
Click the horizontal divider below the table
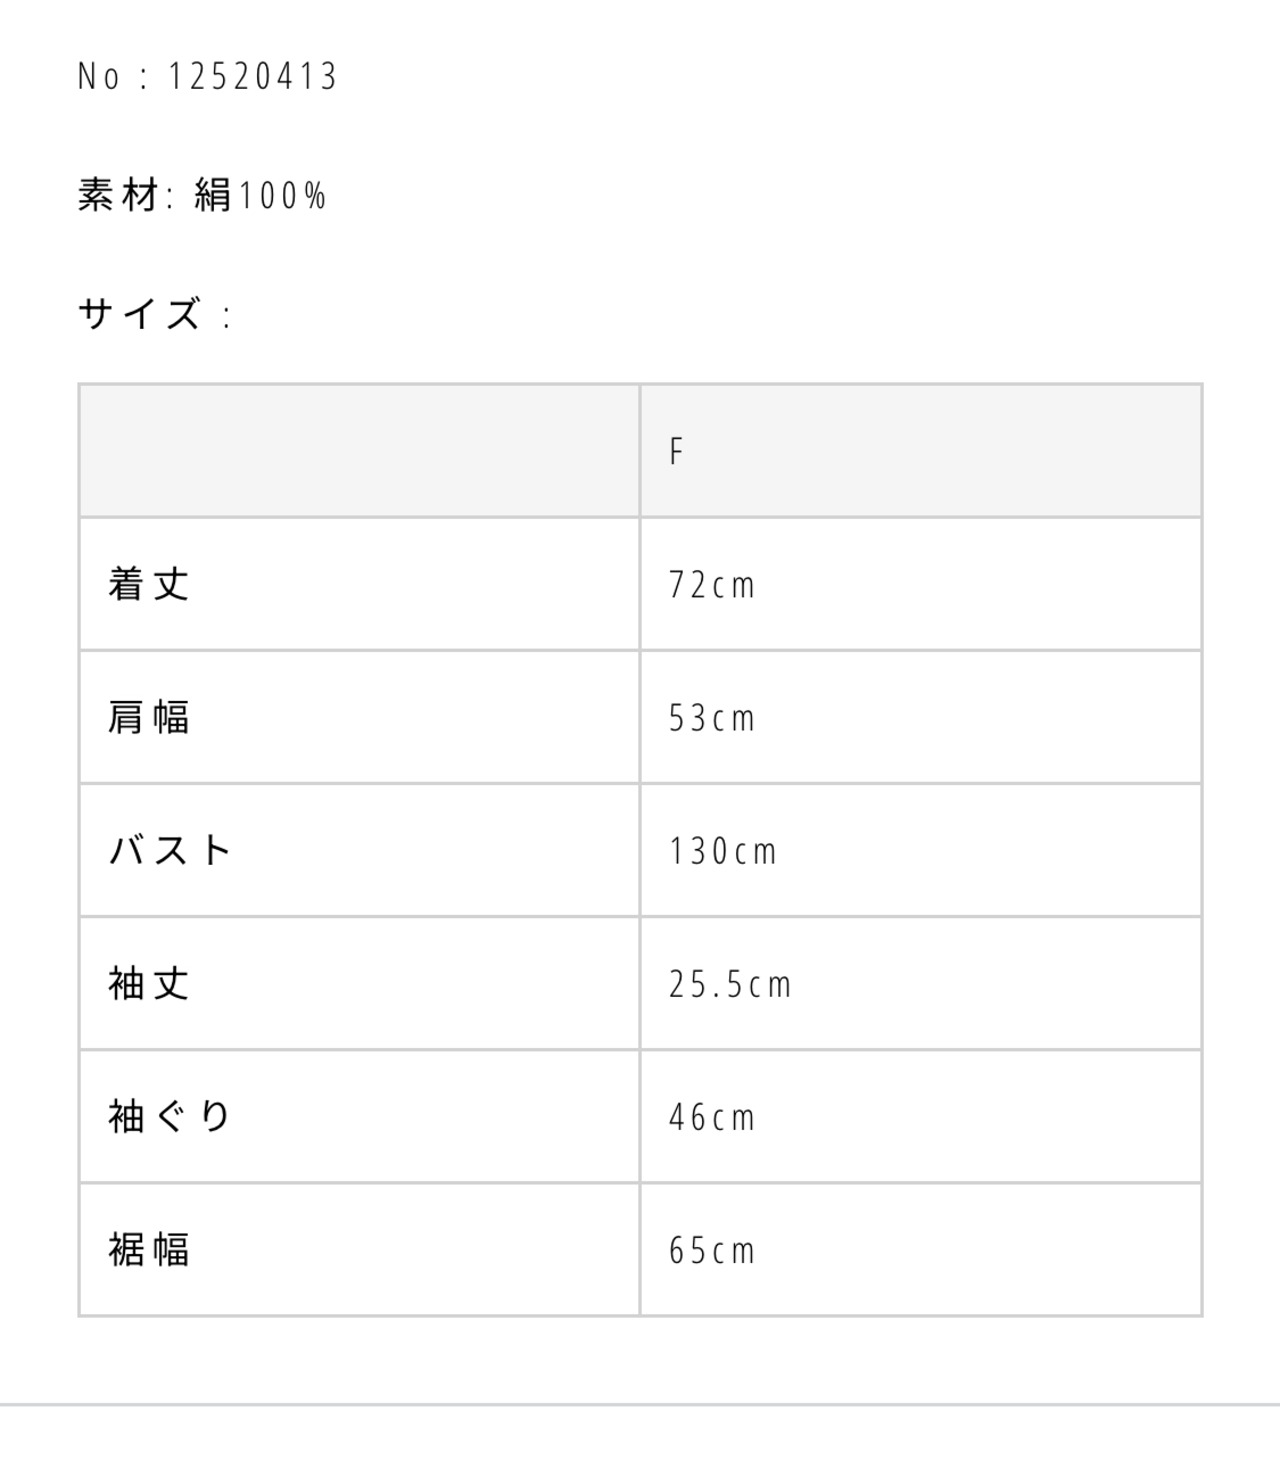click(640, 1404)
